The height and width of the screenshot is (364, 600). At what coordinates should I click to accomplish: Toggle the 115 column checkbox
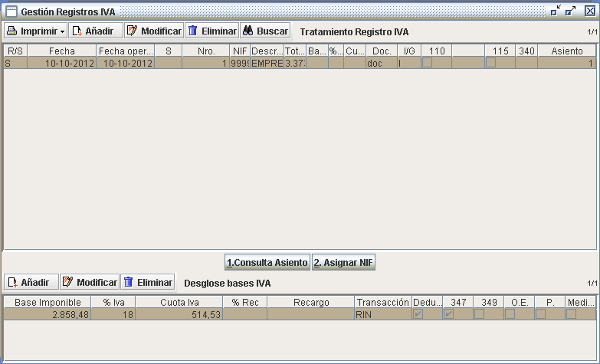pyautogui.click(x=491, y=62)
